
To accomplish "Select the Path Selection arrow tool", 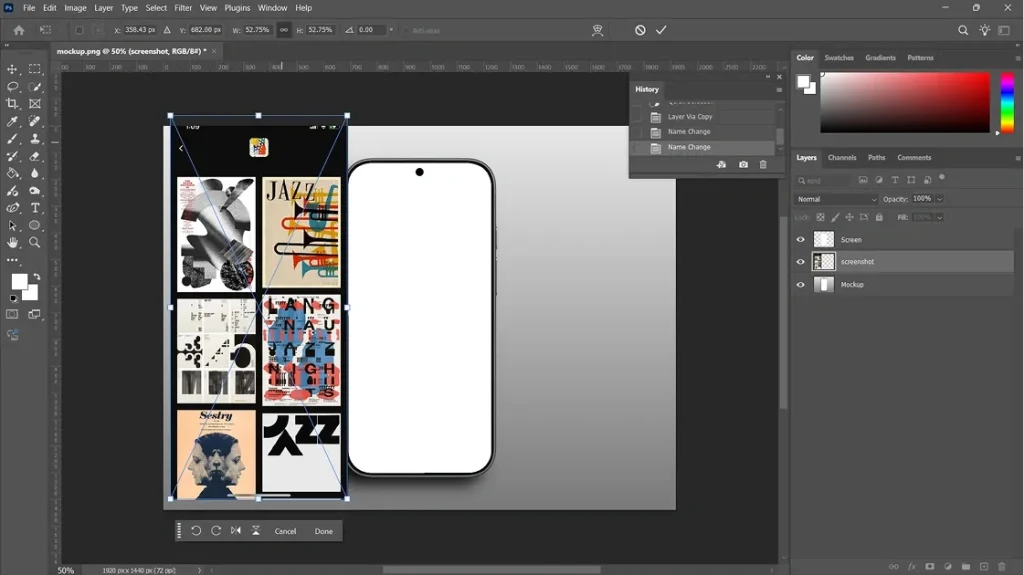I will [12, 225].
